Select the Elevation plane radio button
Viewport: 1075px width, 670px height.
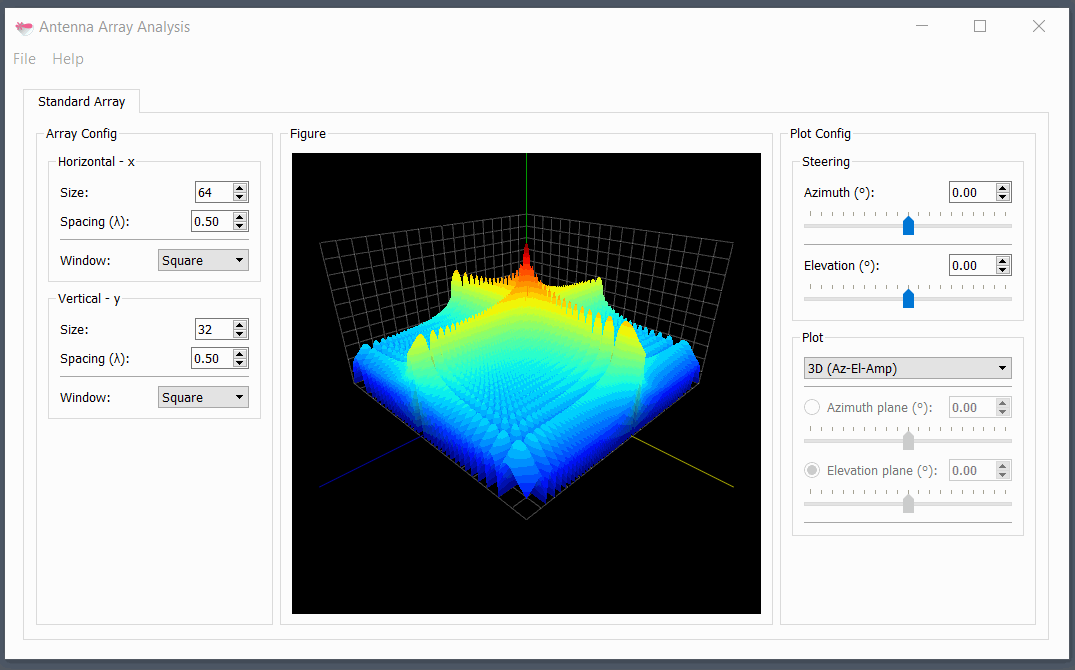(812, 470)
